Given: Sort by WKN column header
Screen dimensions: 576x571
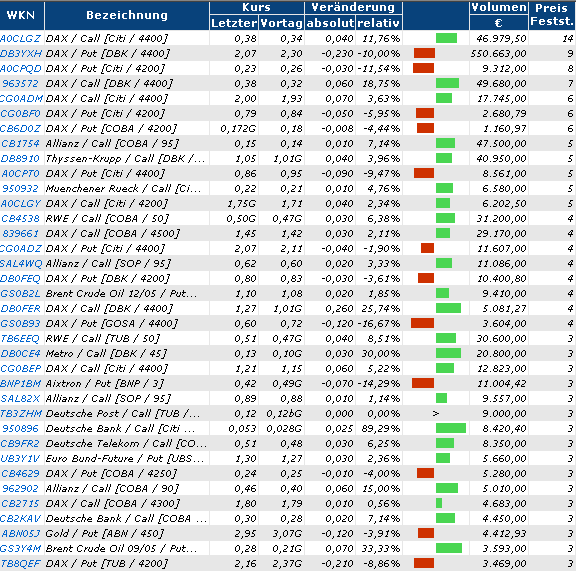Looking at the screenshot, I should (x=21, y=15).
